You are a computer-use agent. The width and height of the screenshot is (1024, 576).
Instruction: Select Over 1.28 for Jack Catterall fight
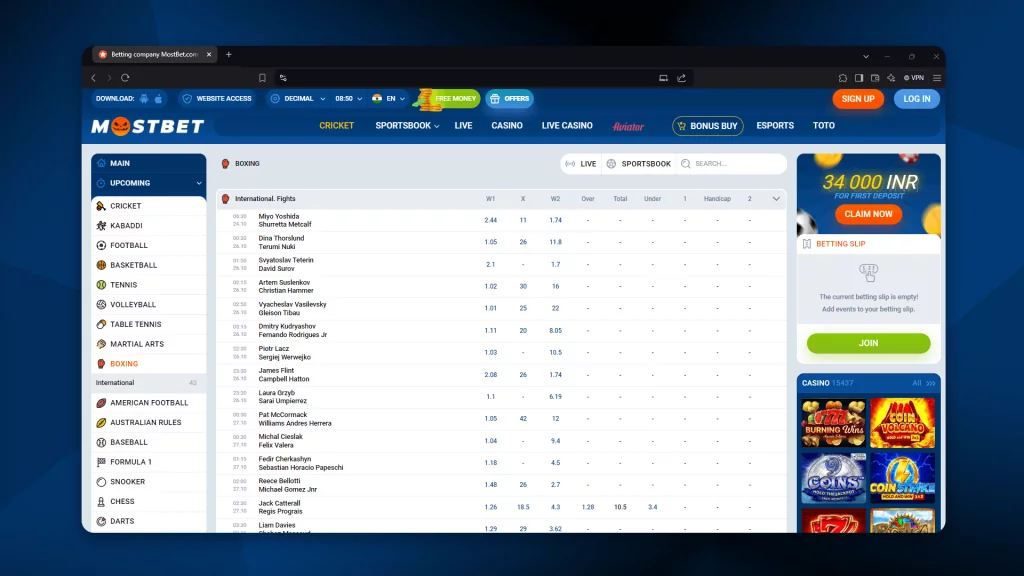(x=588, y=507)
